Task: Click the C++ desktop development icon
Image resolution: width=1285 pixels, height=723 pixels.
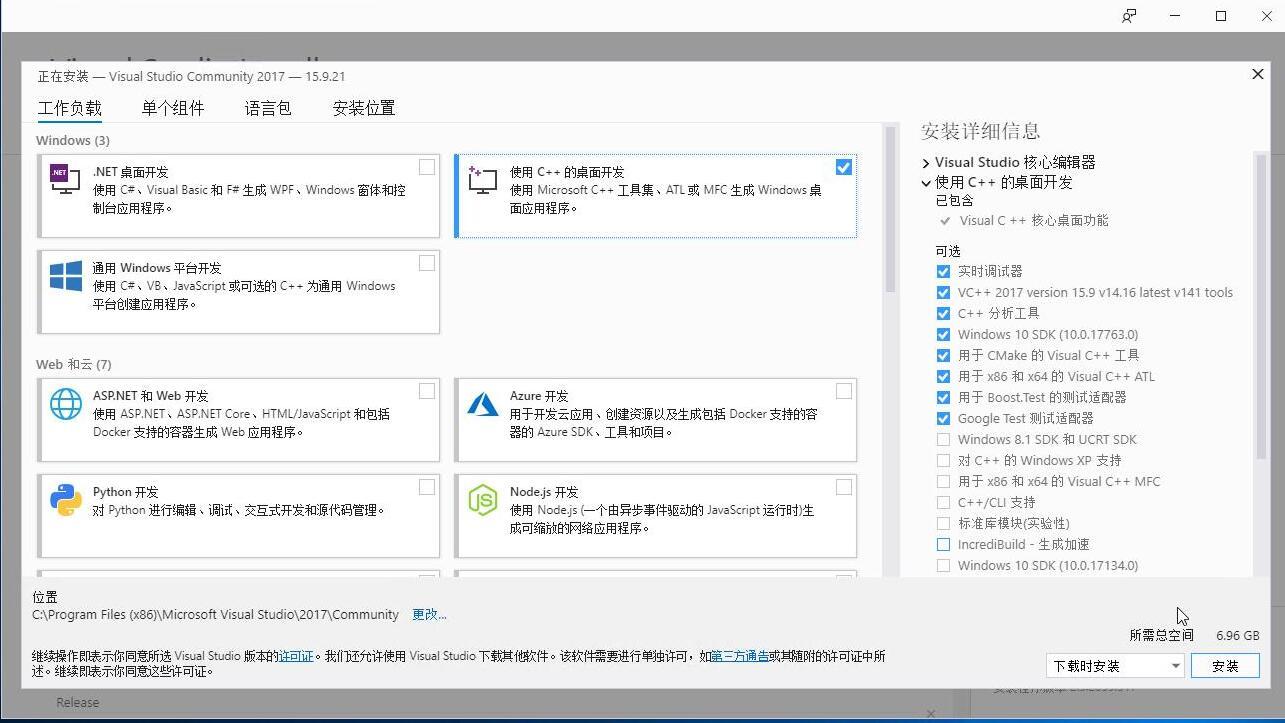Action: coord(482,179)
